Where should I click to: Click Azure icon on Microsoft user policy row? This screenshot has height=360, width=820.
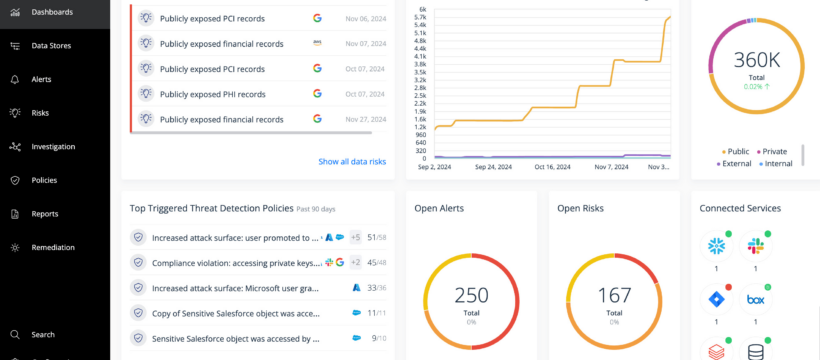[357, 288]
